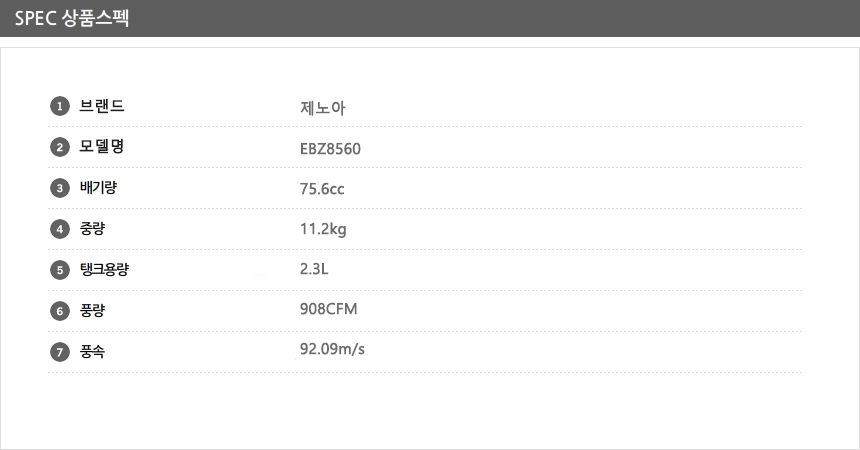Select the 브랜드 label
860x450 pixels.
click(x=102, y=107)
